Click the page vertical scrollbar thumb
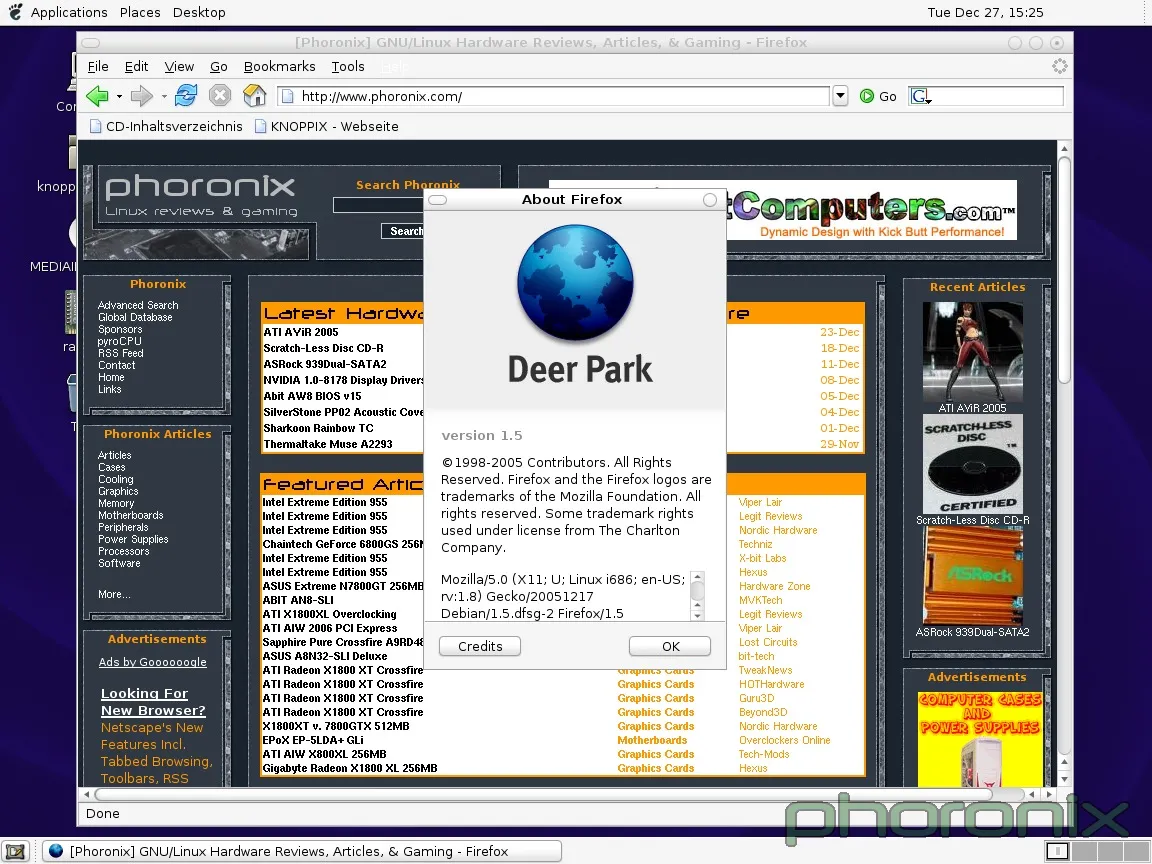This screenshot has width=1152, height=864. tap(1064, 269)
